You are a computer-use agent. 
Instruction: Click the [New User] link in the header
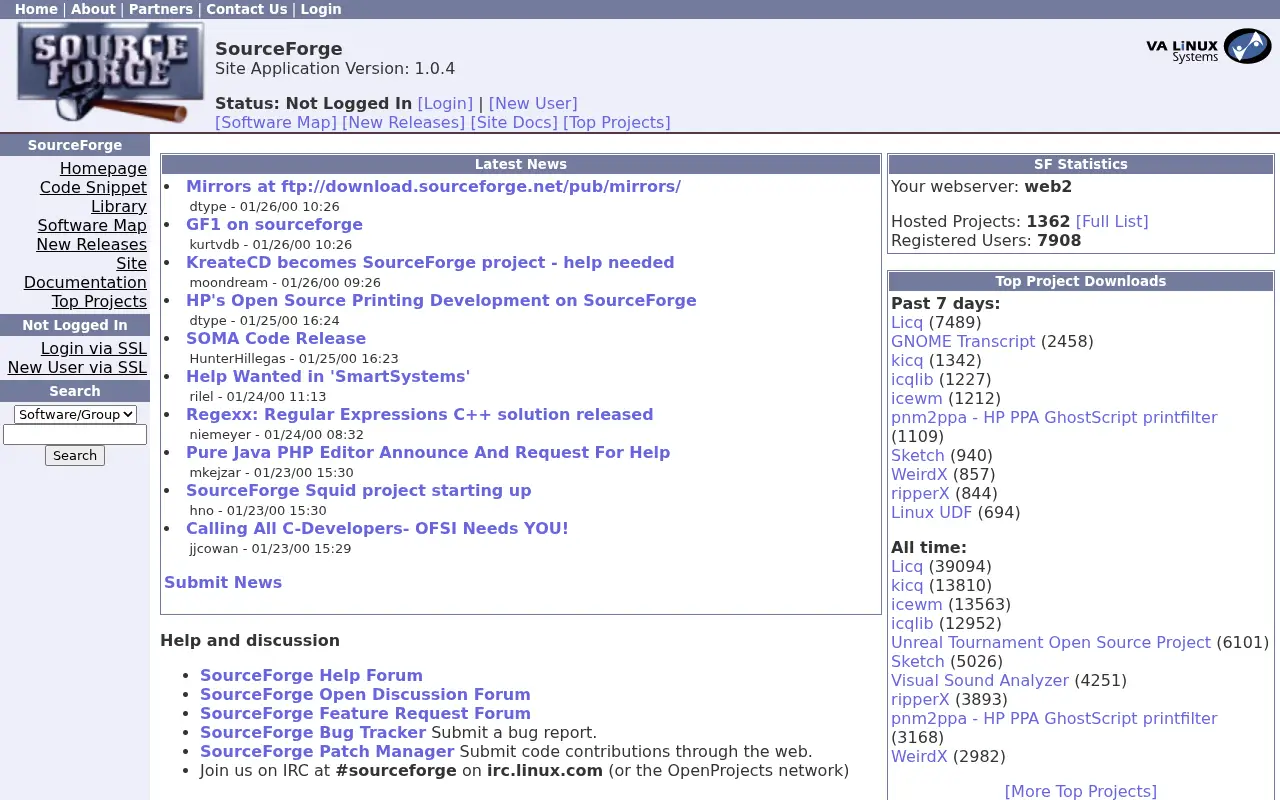pyautogui.click(x=533, y=103)
